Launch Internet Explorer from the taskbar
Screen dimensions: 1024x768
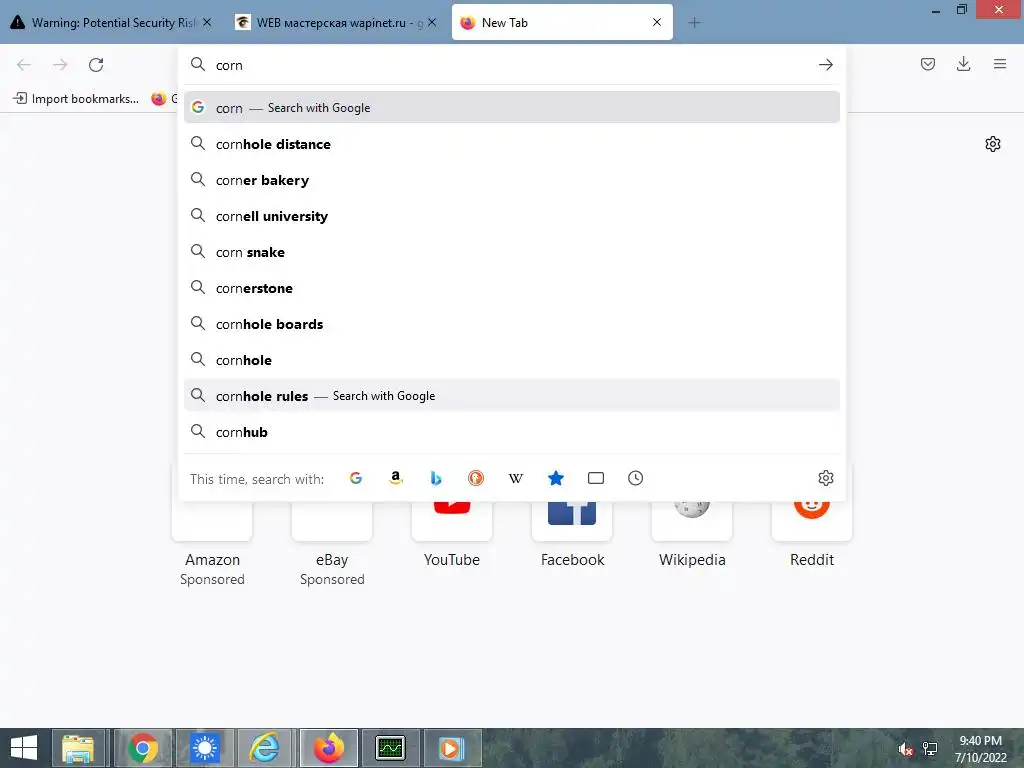tap(265, 748)
